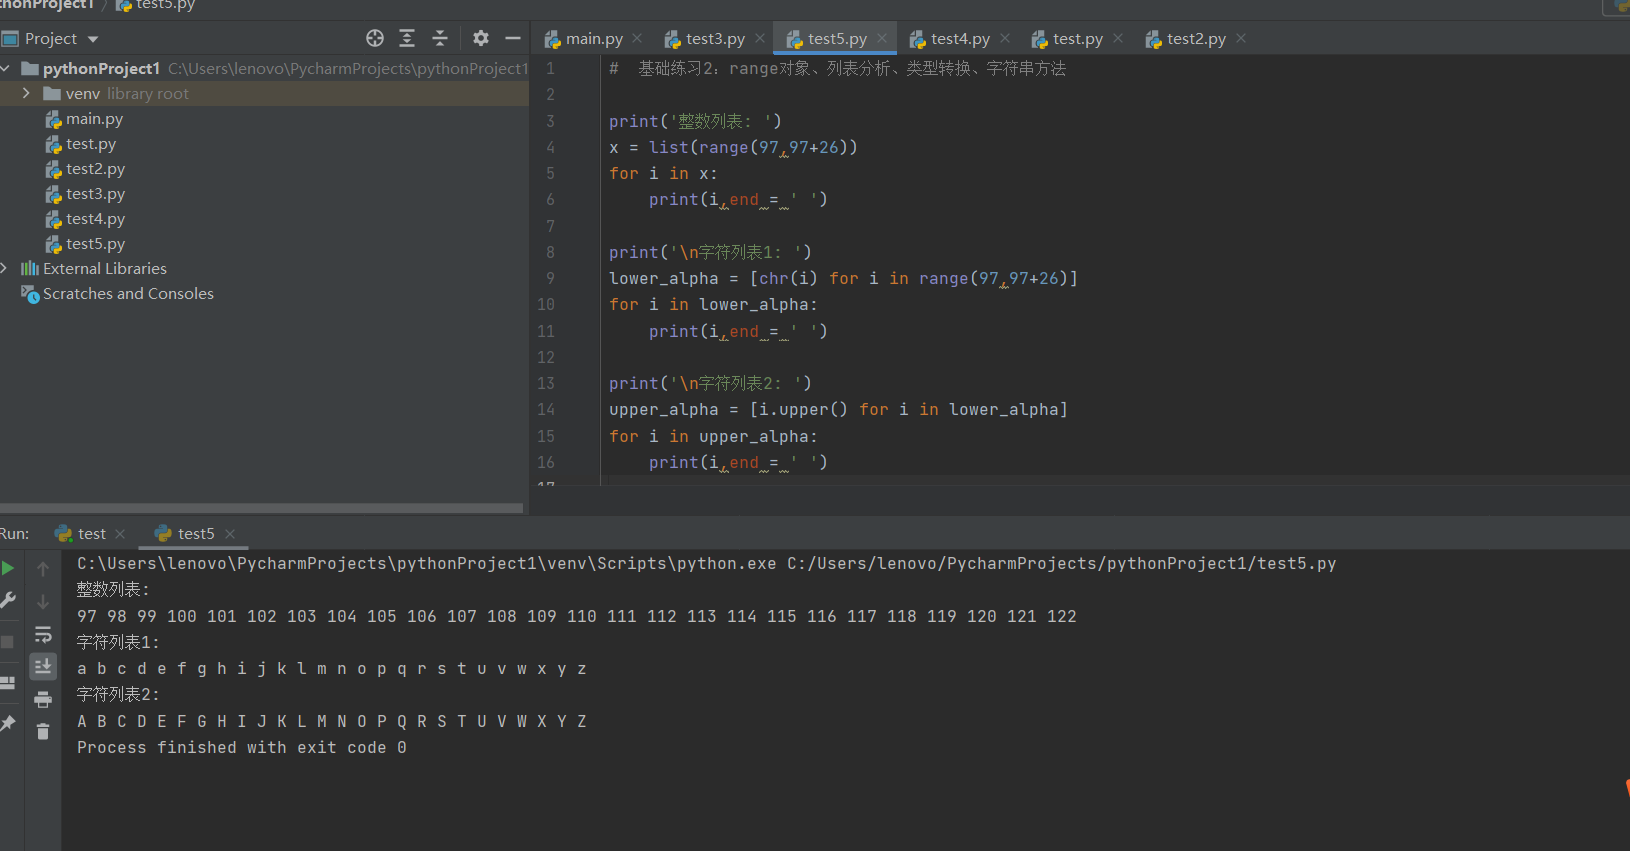1630x851 pixels.
Task: Toggle Scroll to End in console
Action: (x=43, y=666)
